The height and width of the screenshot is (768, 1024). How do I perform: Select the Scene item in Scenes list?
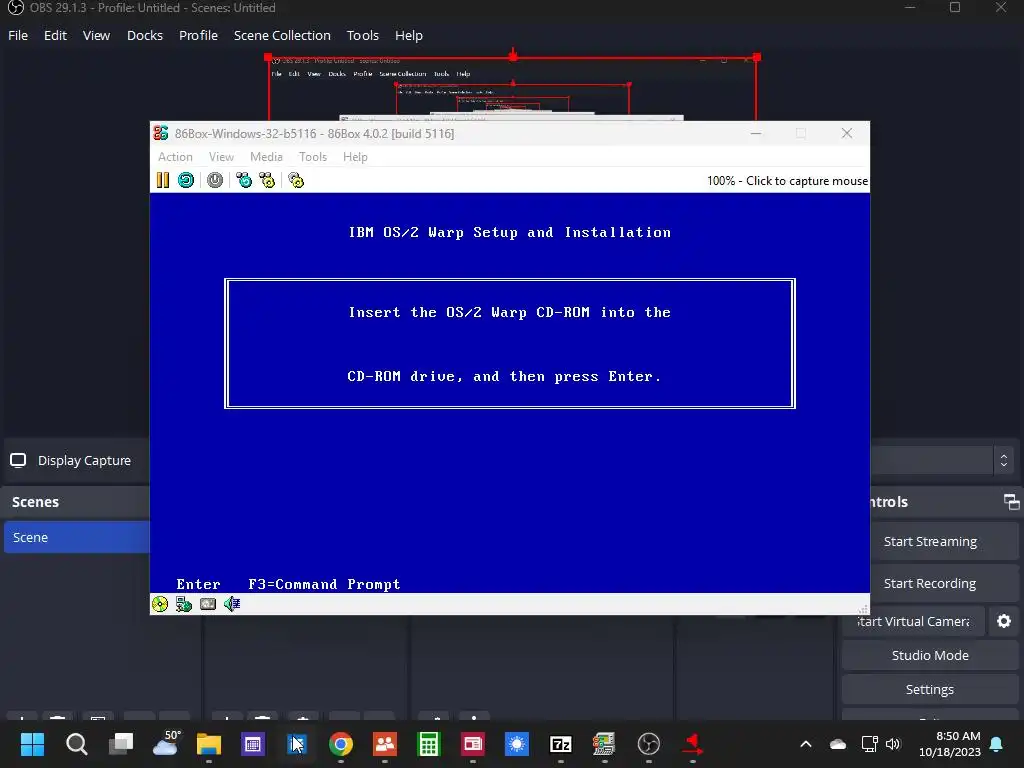point(76,537)
